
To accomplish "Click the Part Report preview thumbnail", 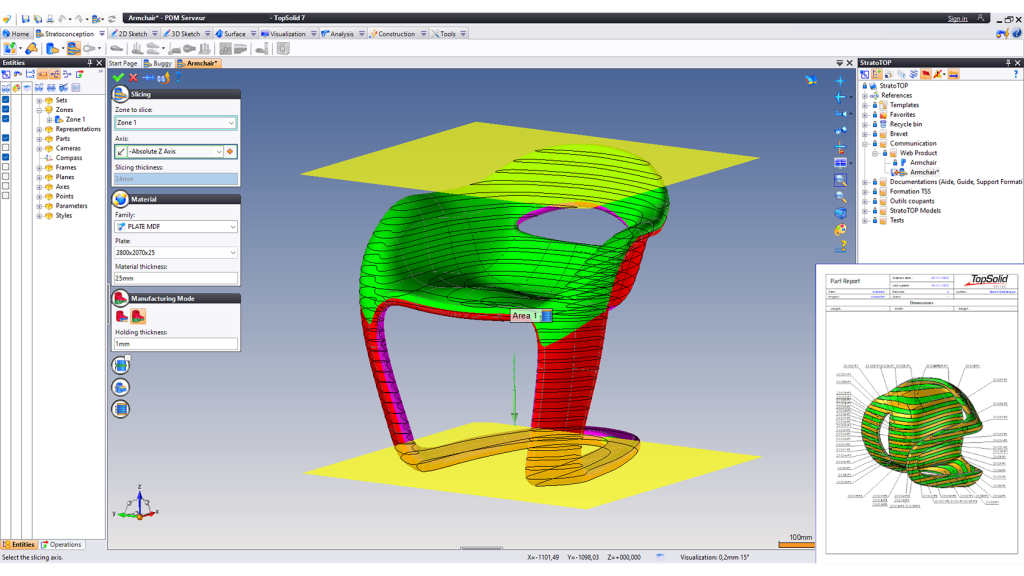I will [921, 413].
